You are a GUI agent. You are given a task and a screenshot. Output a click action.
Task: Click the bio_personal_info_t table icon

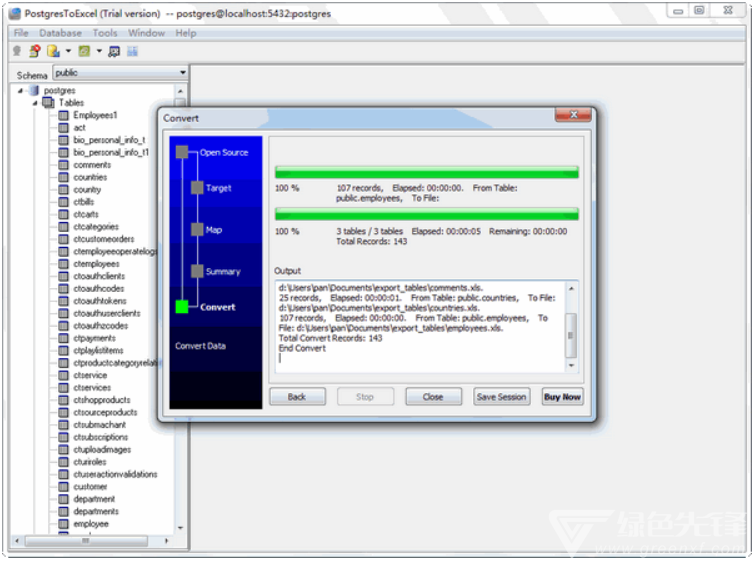[x=63, y=140]
